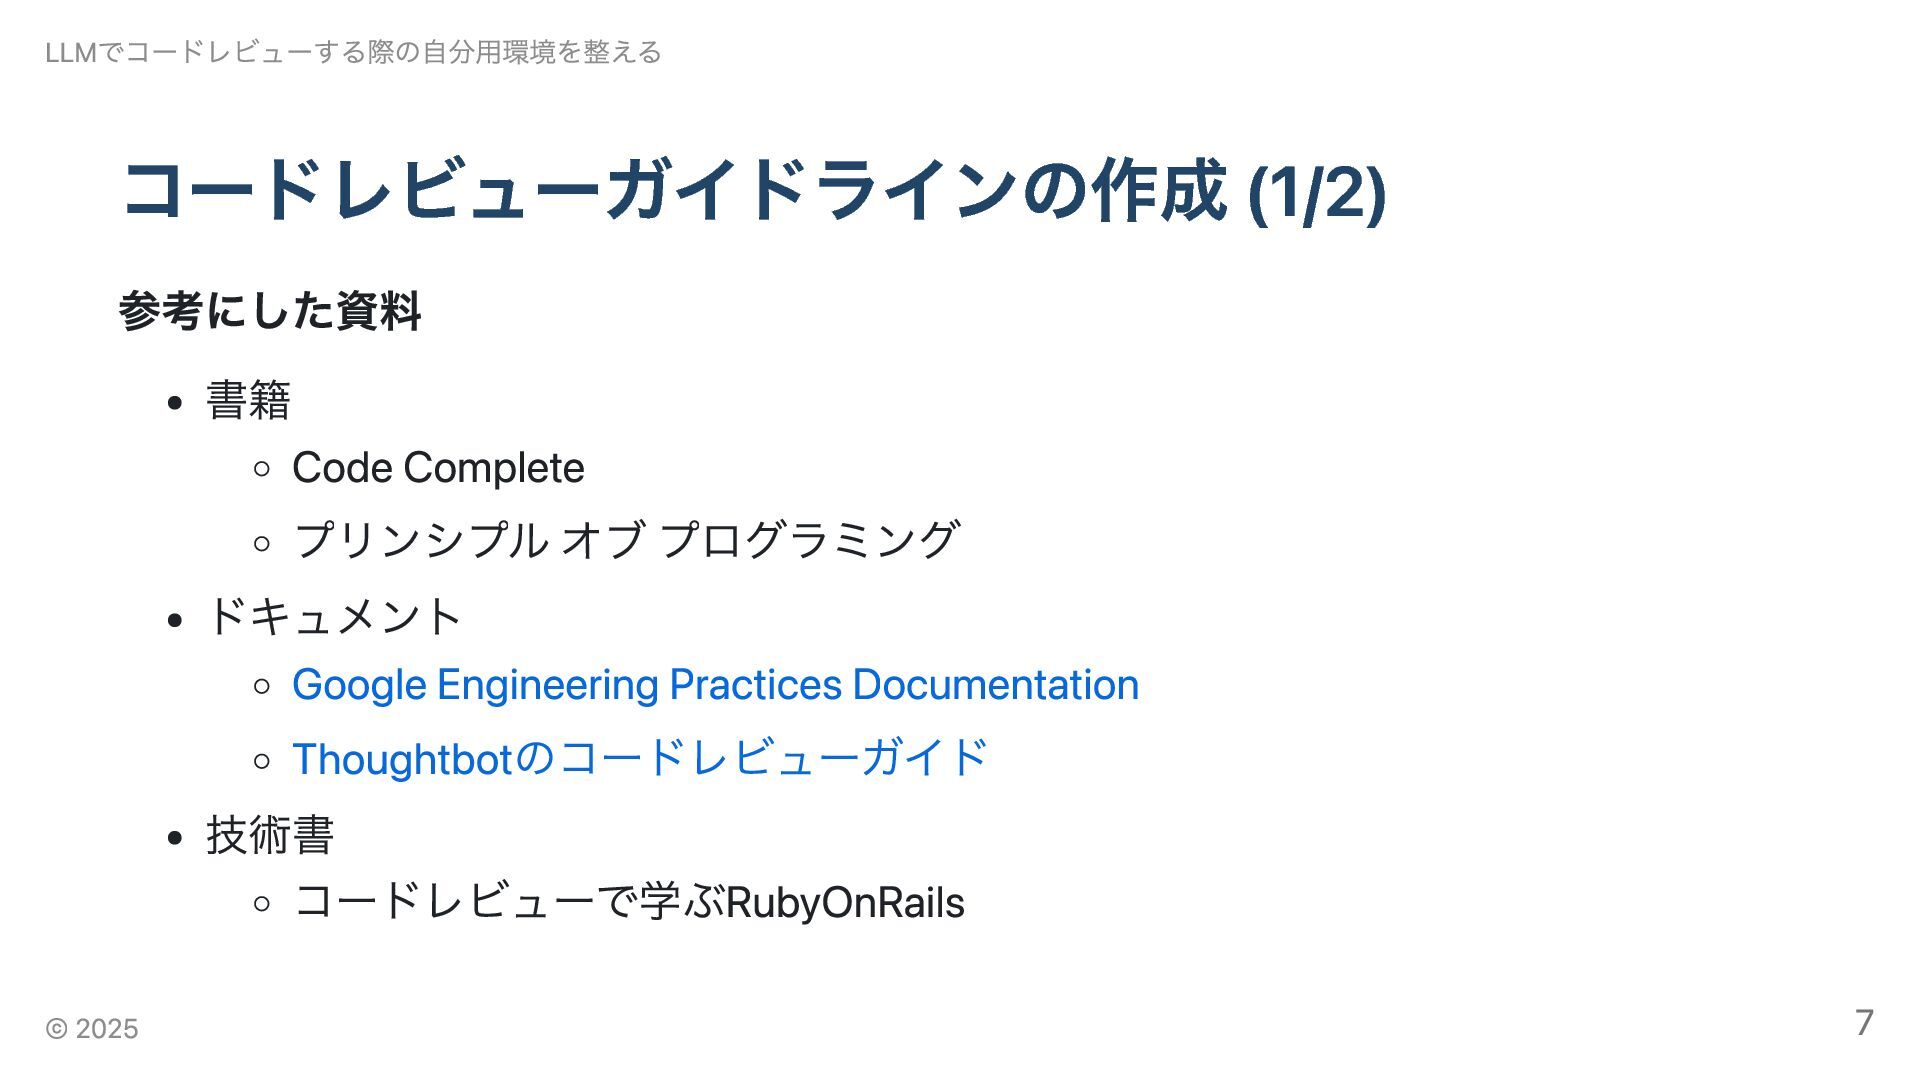Click the hollow bullet beside Code Complete
The height and width of the screenshot is (1080, 1920).
(x=262, y=469)
